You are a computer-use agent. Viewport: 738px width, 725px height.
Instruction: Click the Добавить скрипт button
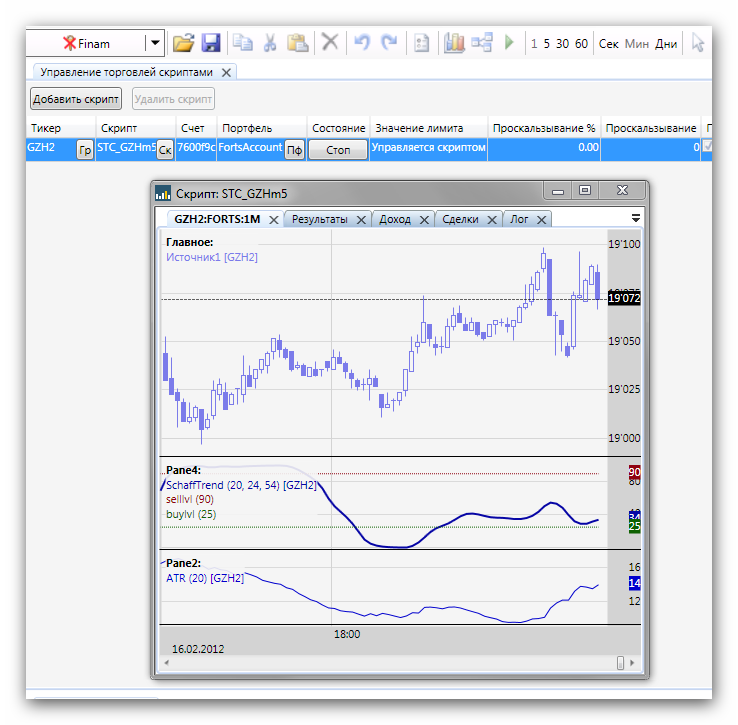(x=76, y=99)
